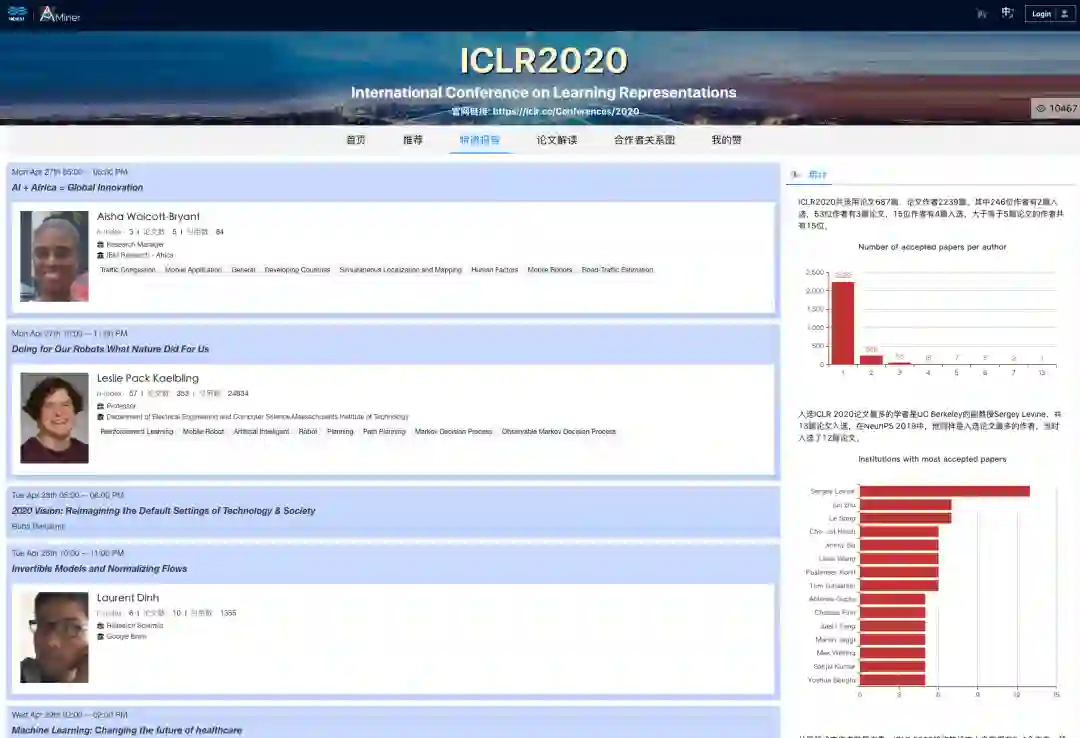Screen dimensions: 1080x738
Task: Select the highlighted invited-talks tab
Action: (x=479, y=140)
